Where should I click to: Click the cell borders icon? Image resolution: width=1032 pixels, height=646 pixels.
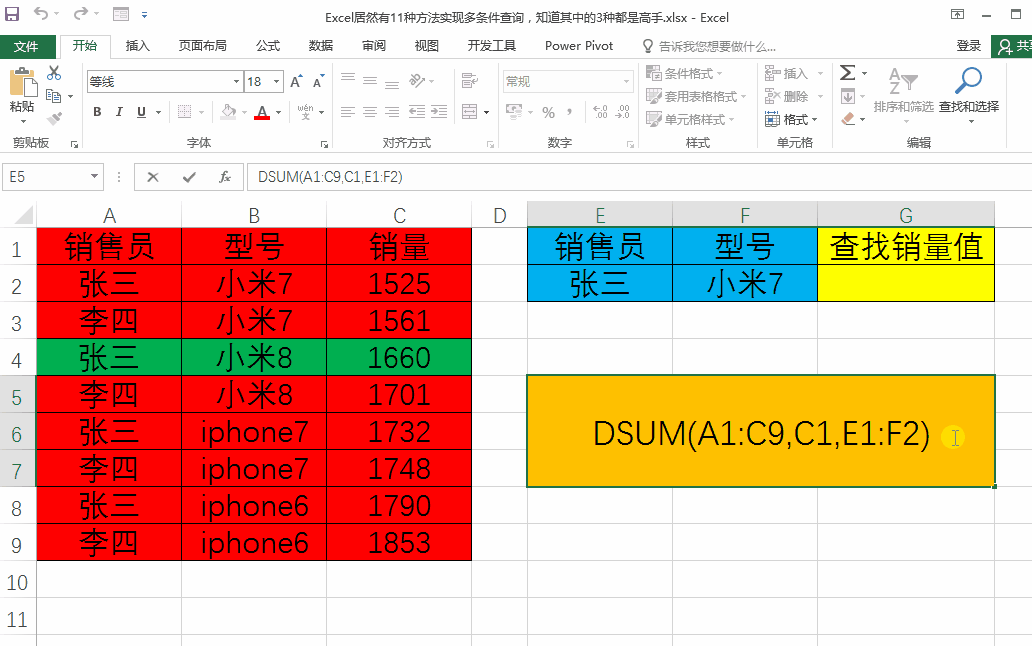(x=185, y=112)
